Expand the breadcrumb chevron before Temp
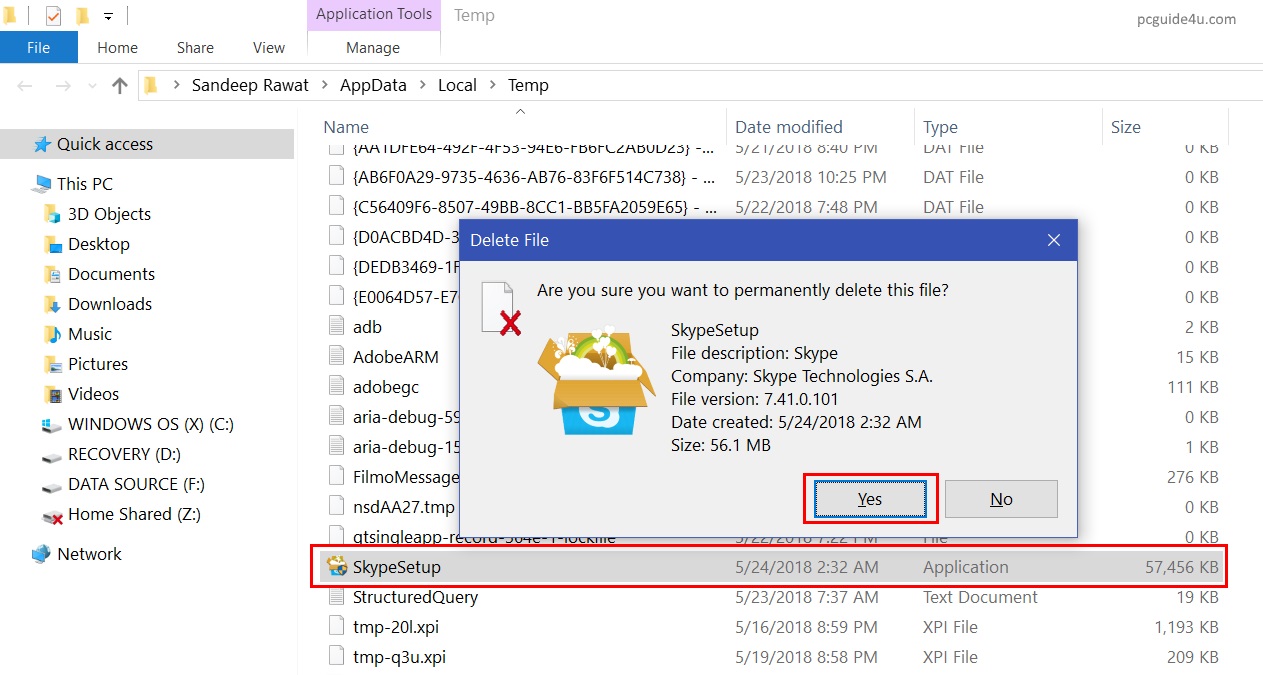The width and height of the screenshot is (1263, 675). click(x=492, y=86)
